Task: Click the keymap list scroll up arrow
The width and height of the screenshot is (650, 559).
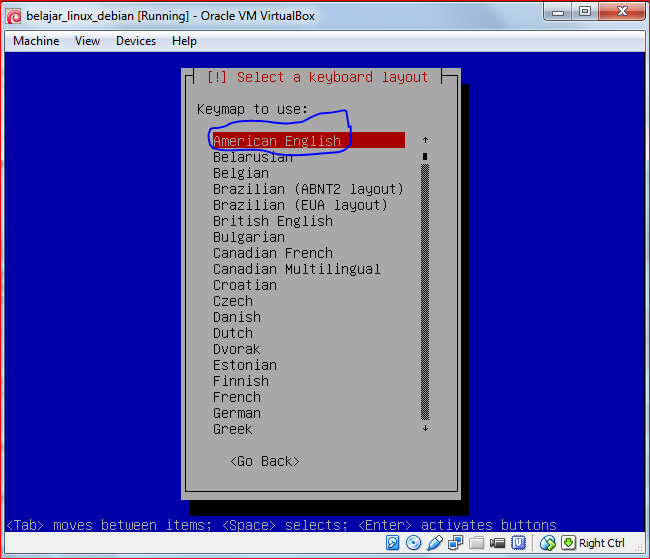Action: pos(425,140)
